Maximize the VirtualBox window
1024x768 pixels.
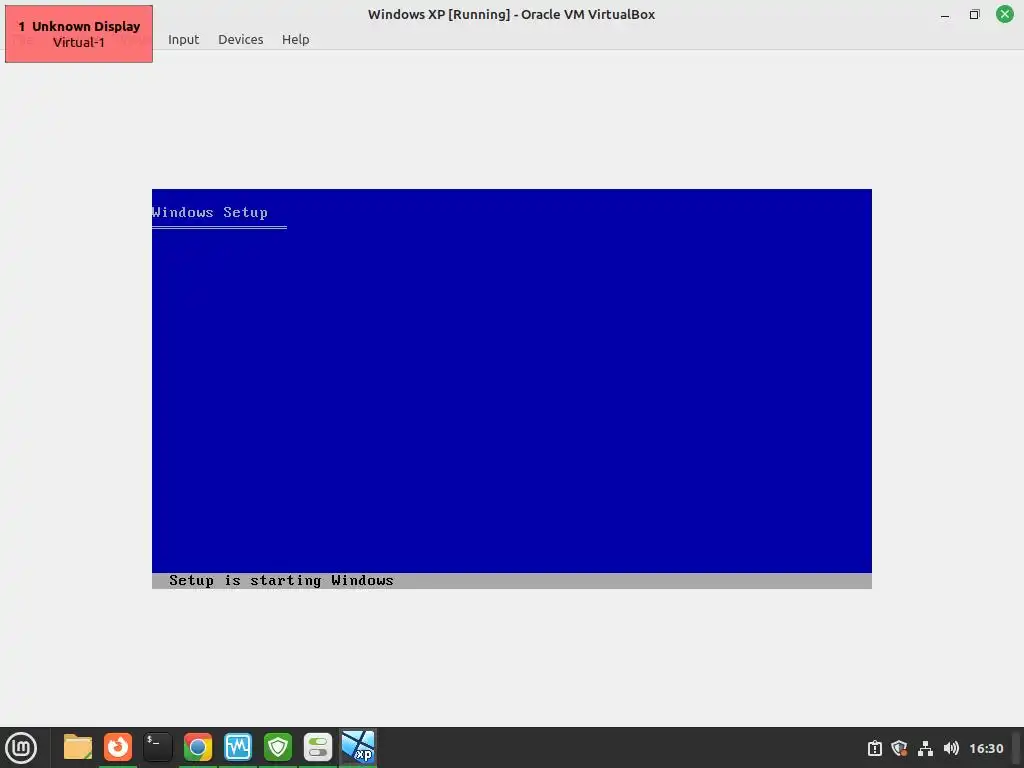pos(974,14)
